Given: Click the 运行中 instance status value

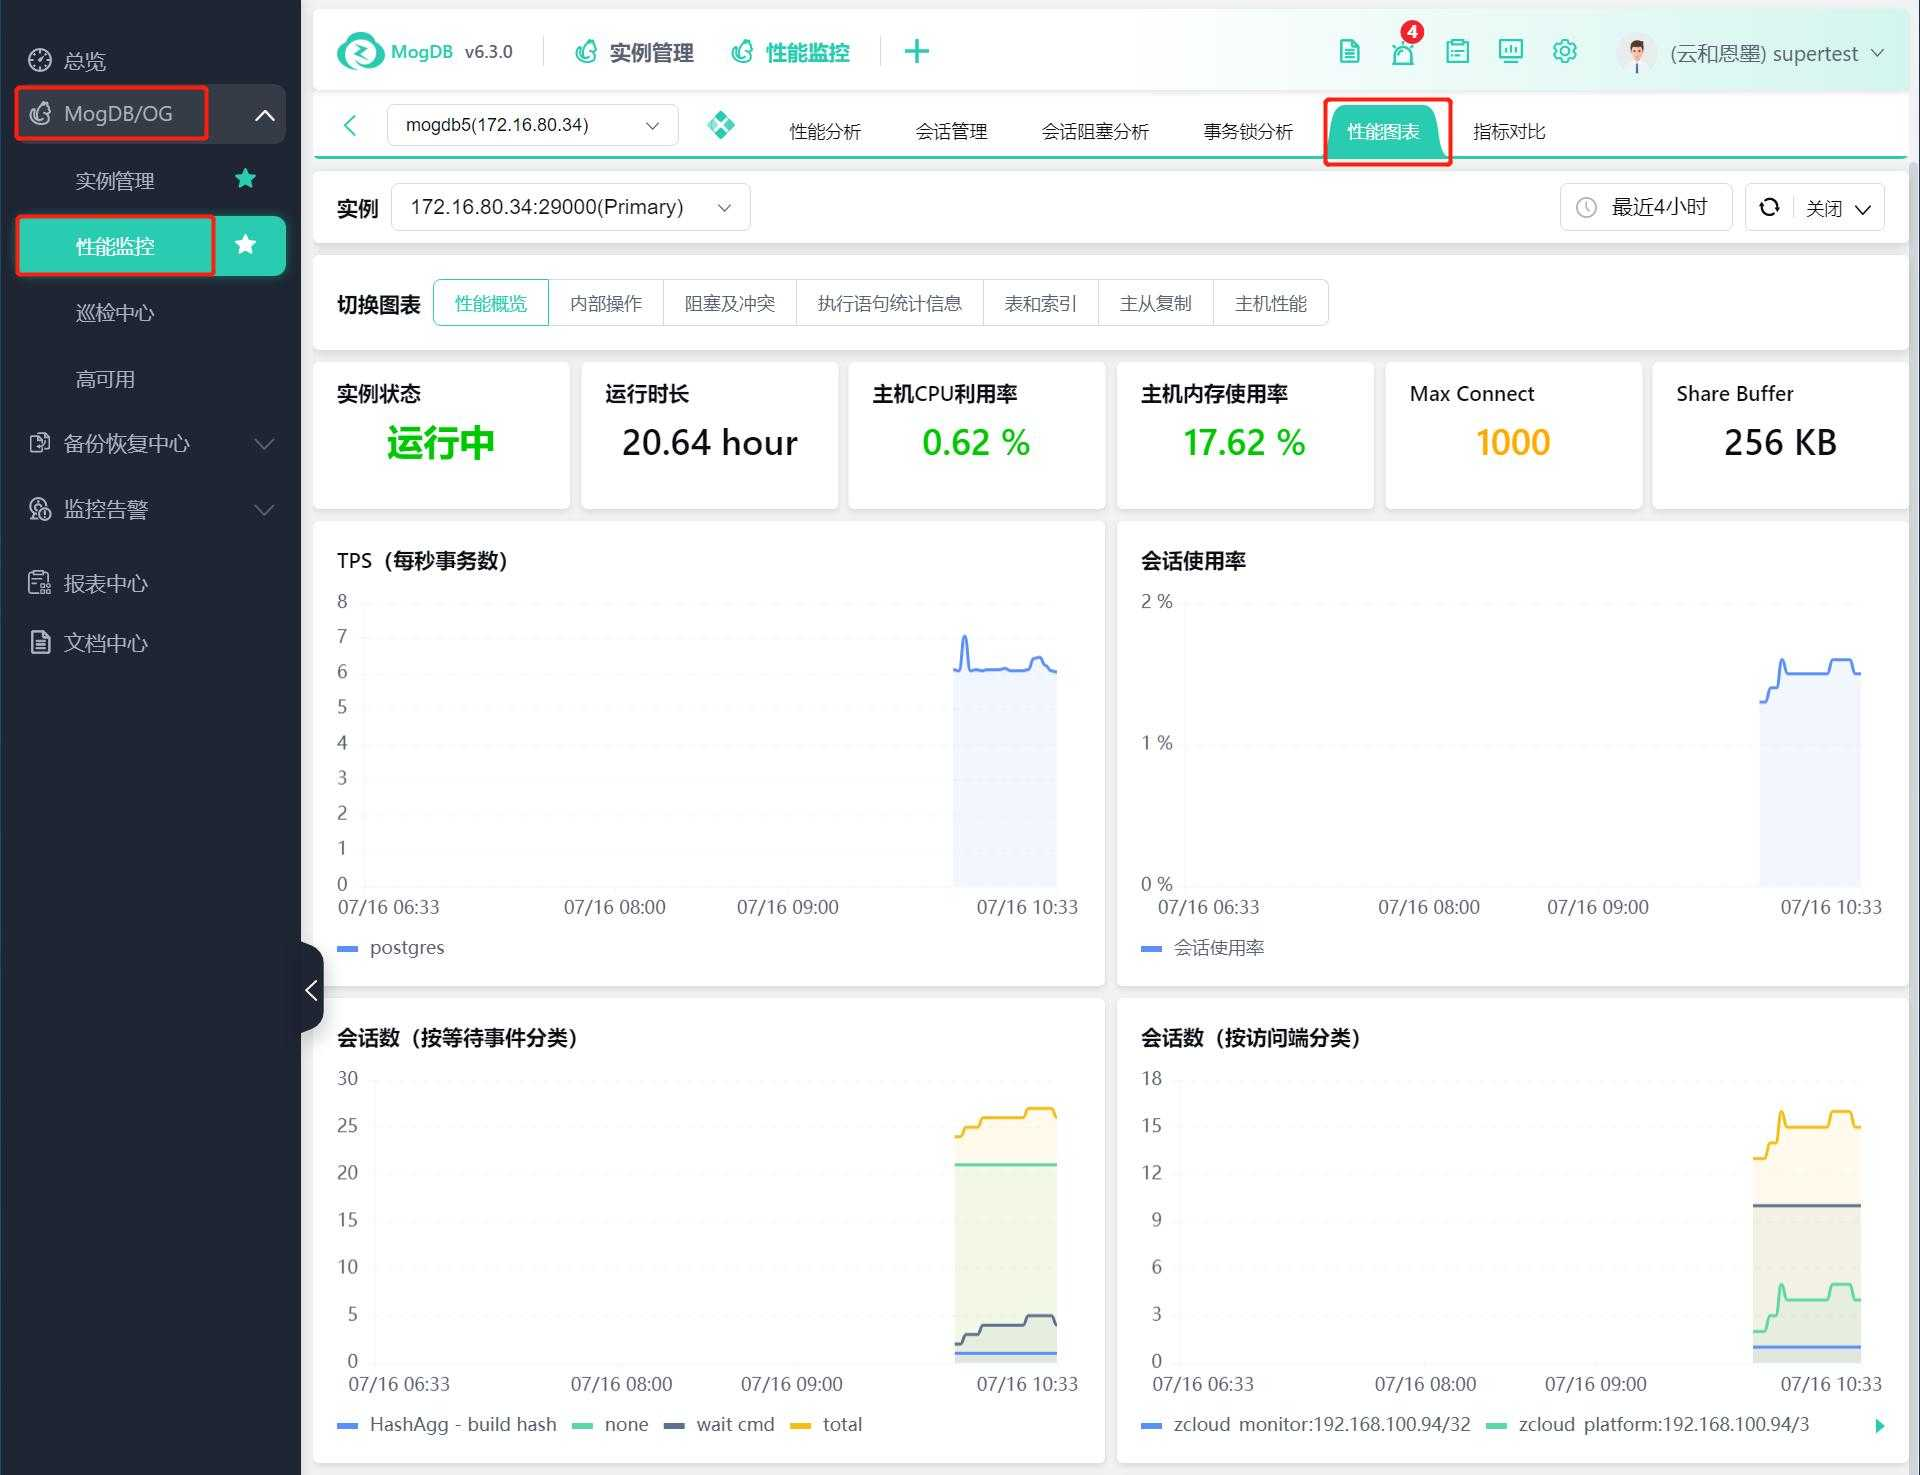Looking at the screenshot, I should pyautogui.click(x=440, y=442).
